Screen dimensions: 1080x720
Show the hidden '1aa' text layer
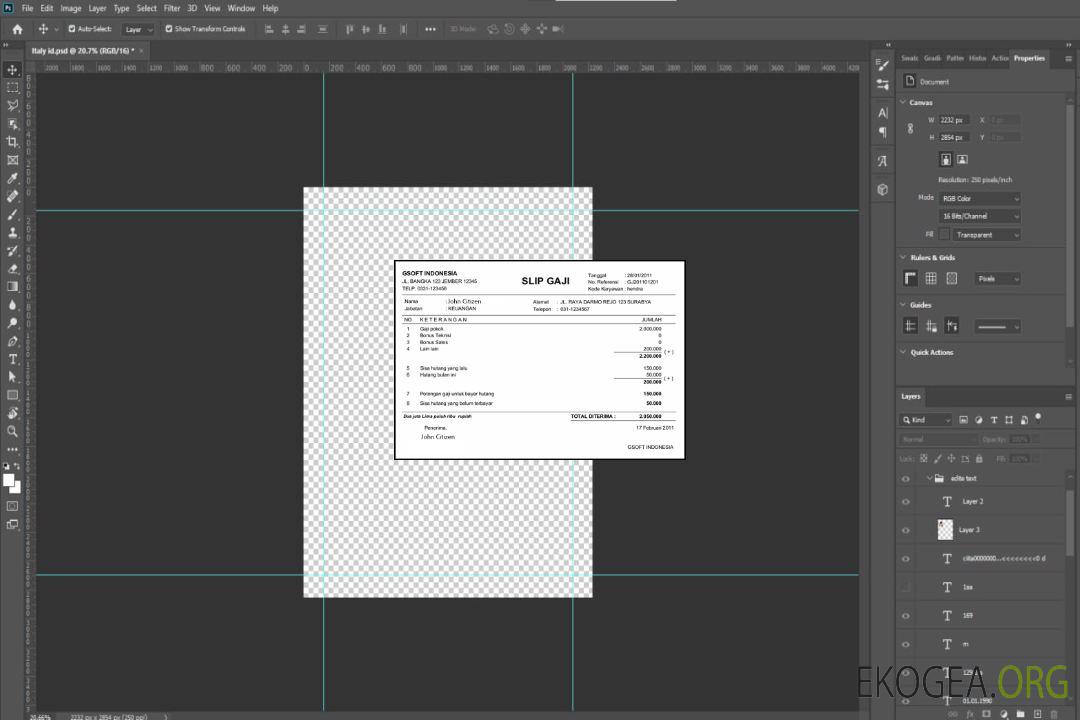906,588
